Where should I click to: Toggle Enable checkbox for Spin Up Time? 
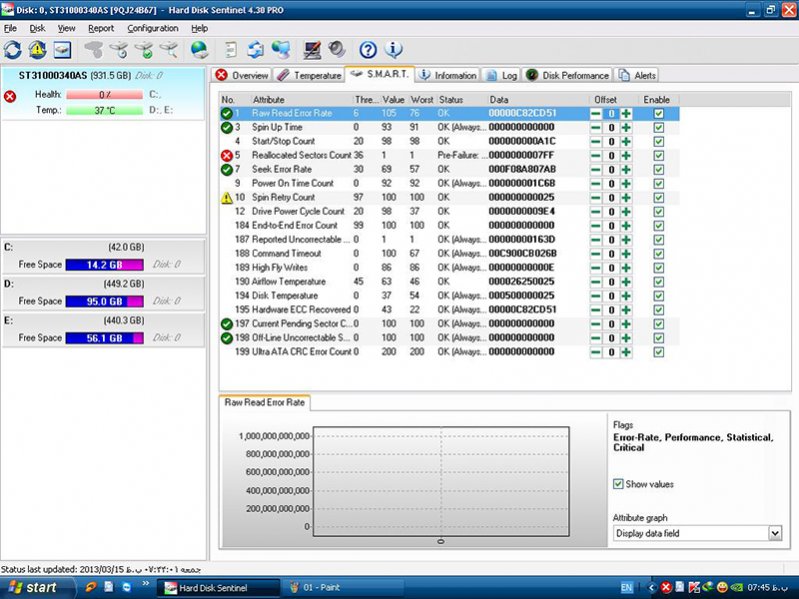click(x=658, y=128)
